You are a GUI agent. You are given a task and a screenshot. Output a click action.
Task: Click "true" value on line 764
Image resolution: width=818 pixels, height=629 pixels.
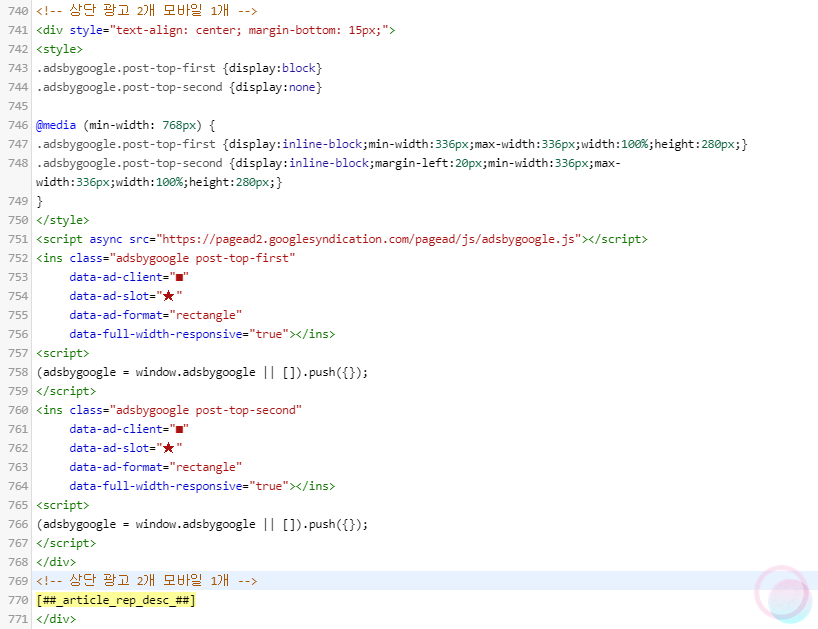coord(269,486)
